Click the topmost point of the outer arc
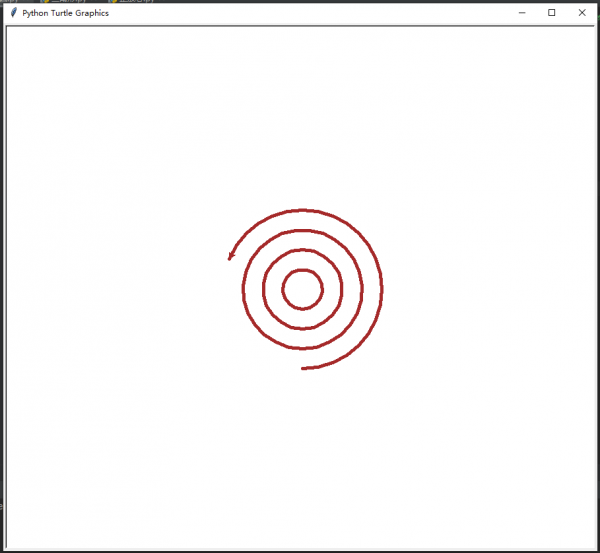 point(302,210)
